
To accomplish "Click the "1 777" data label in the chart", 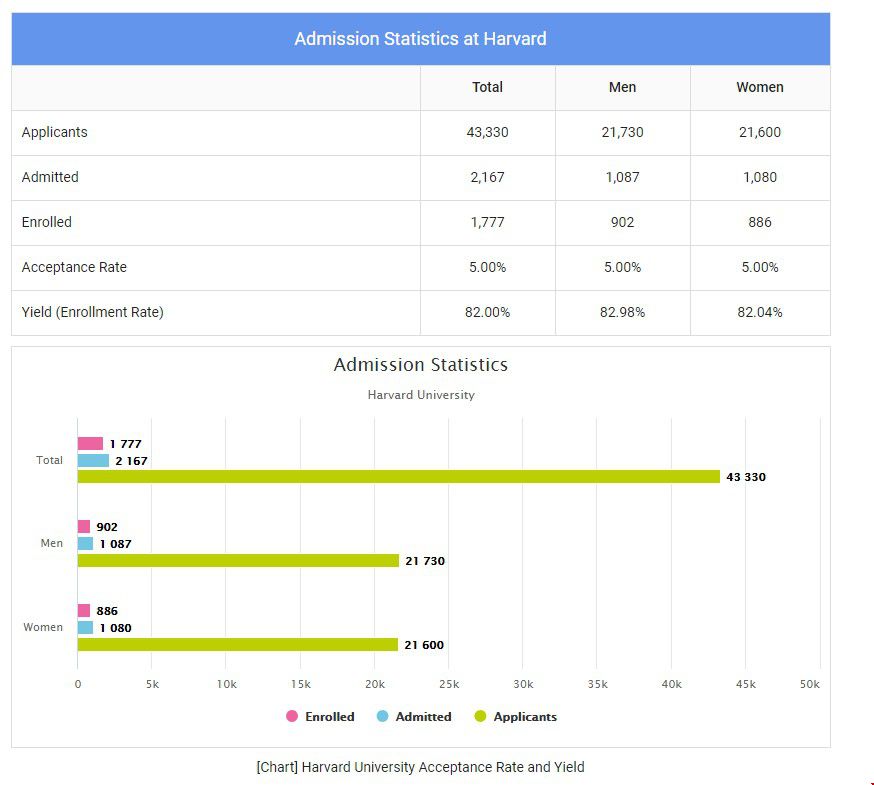I will pyautogui.click(x=125, y=444).
